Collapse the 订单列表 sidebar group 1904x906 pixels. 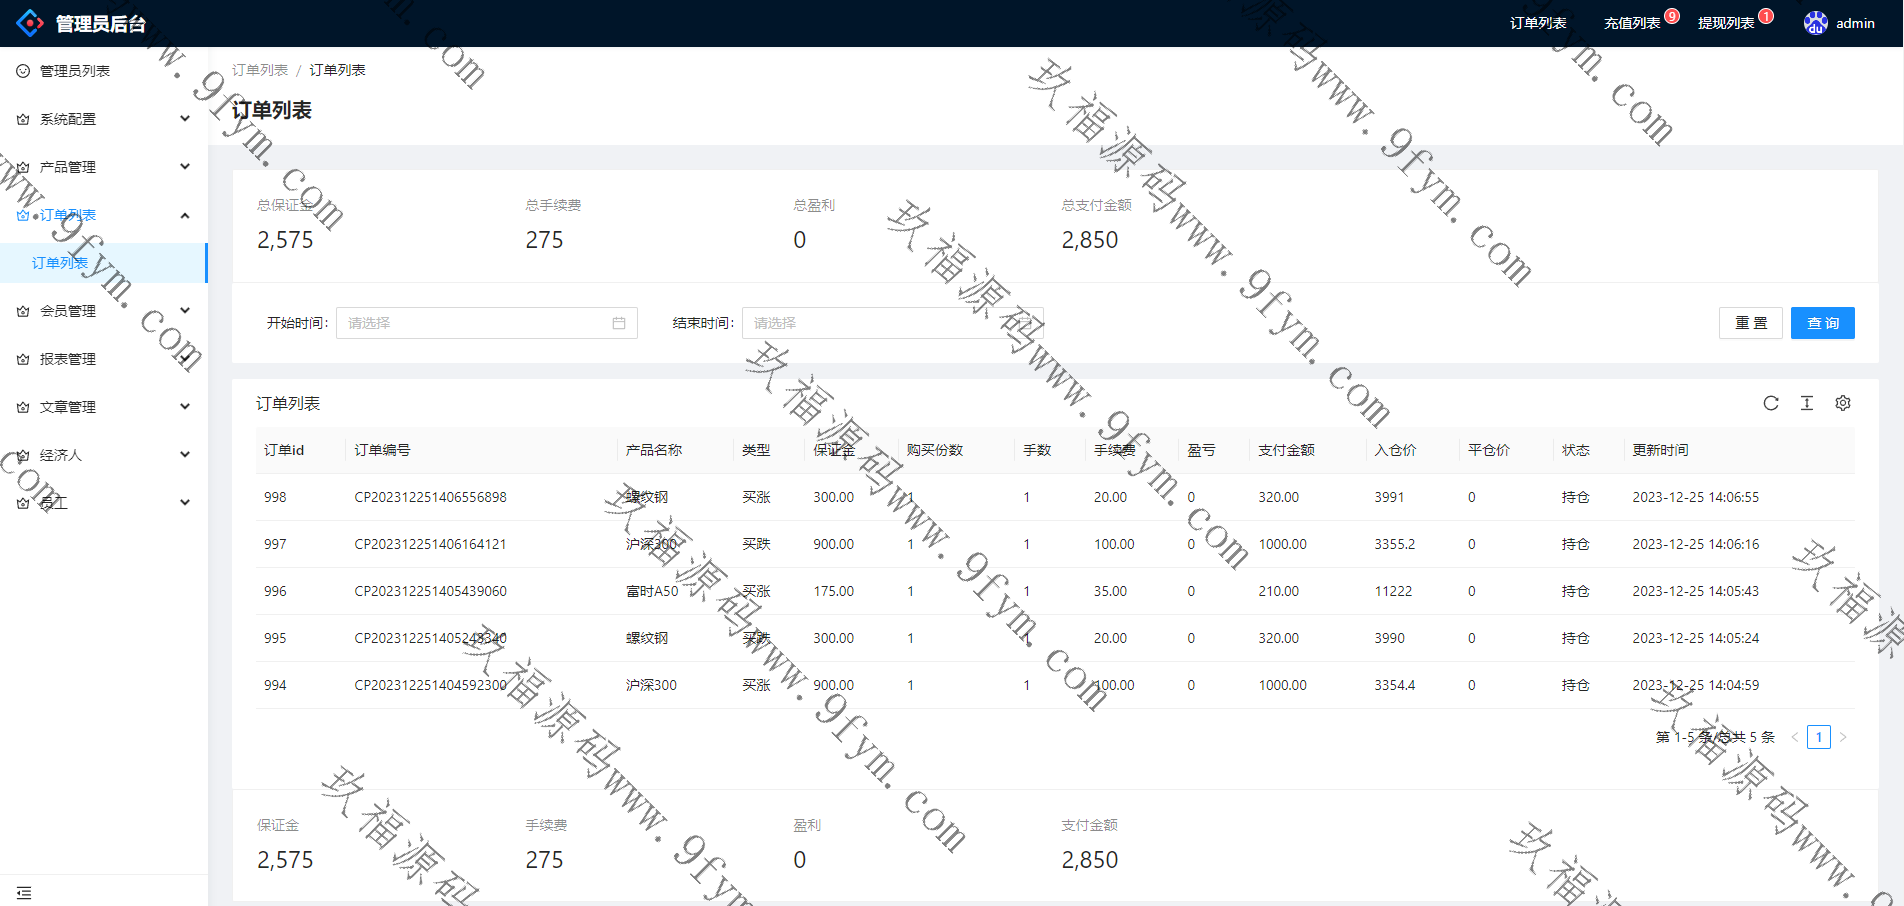click(x=100, y=215)
